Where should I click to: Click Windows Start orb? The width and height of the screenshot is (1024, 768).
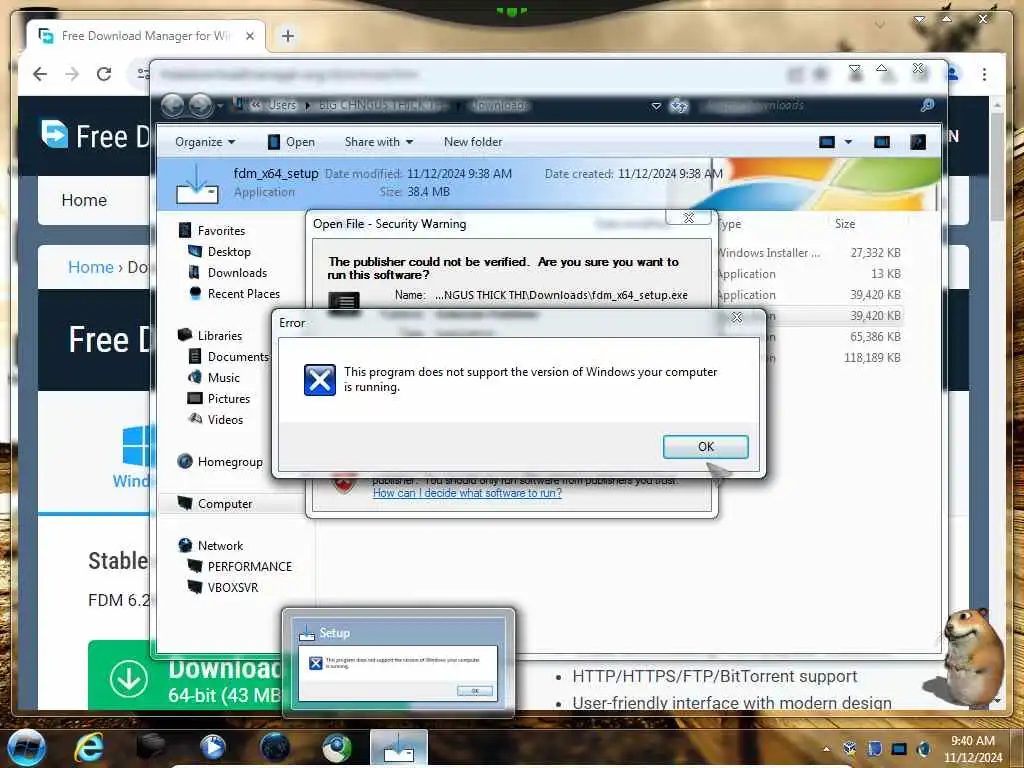(27, 748)
